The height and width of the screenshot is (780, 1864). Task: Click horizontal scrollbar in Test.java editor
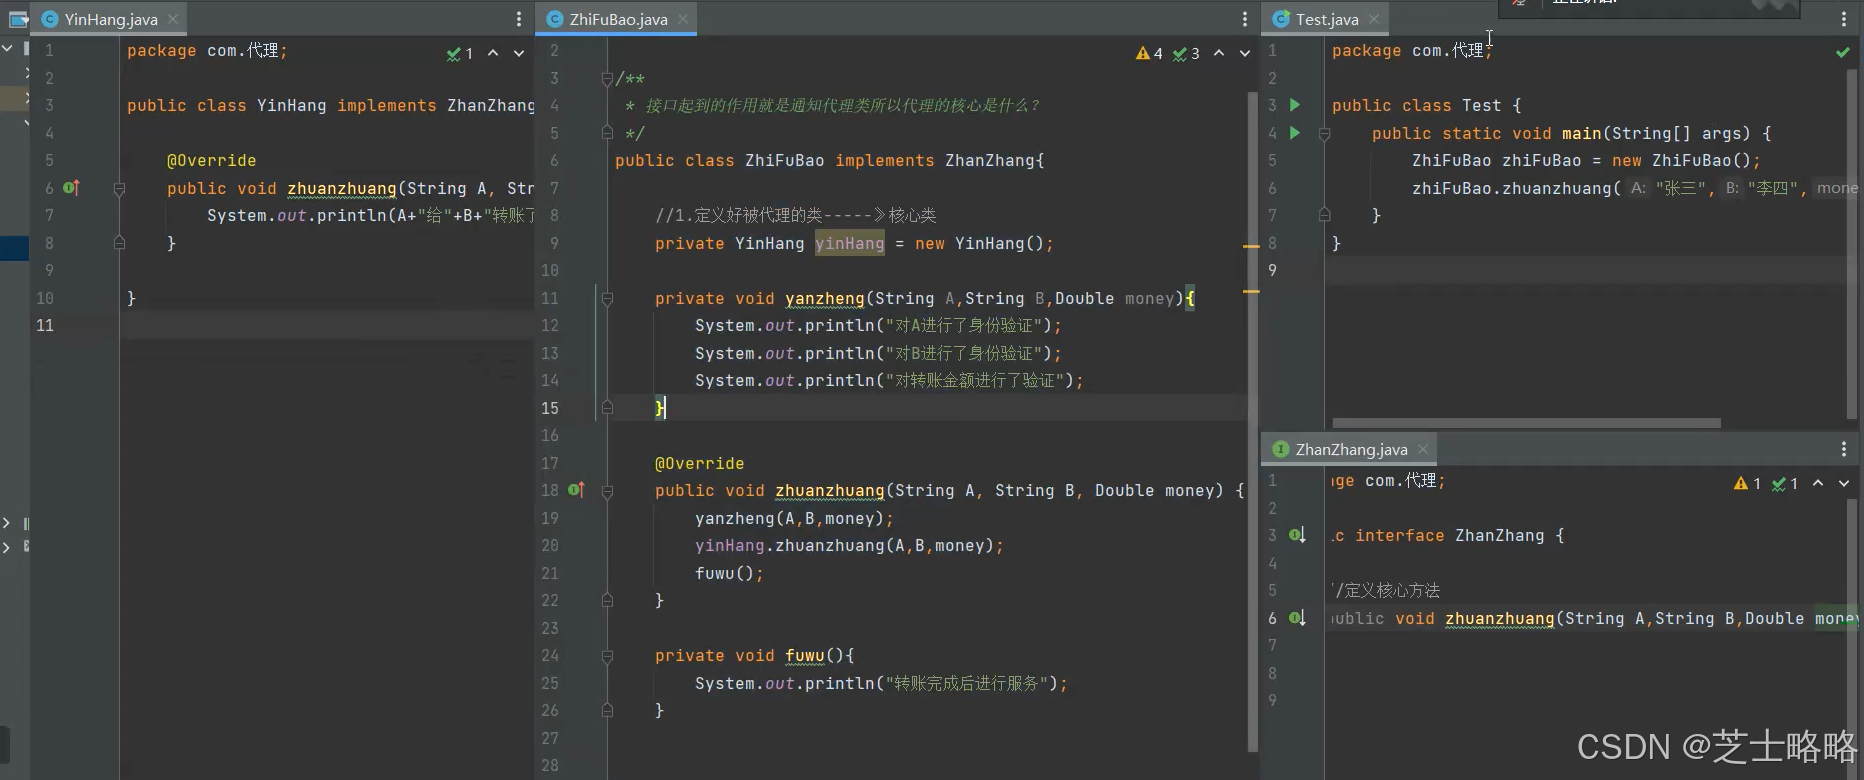tap(1526, 423)
